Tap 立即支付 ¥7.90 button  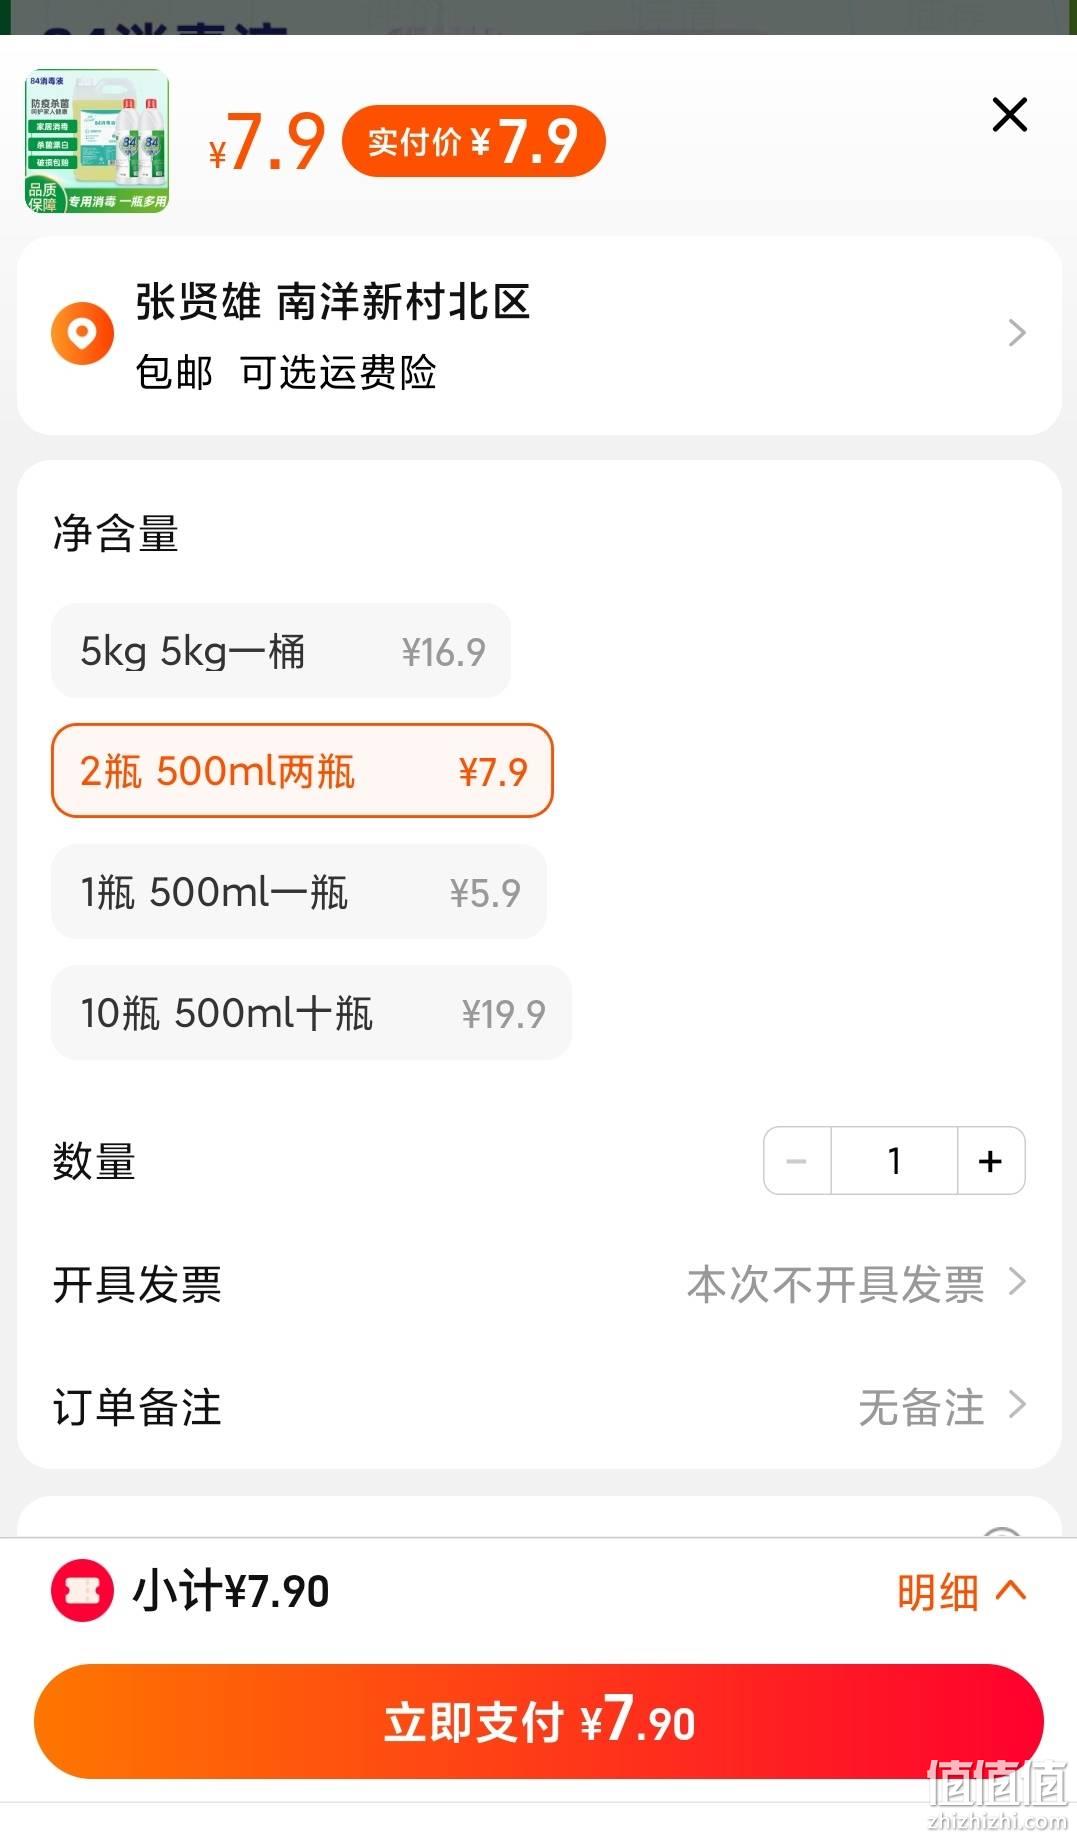coord(539,1721)
